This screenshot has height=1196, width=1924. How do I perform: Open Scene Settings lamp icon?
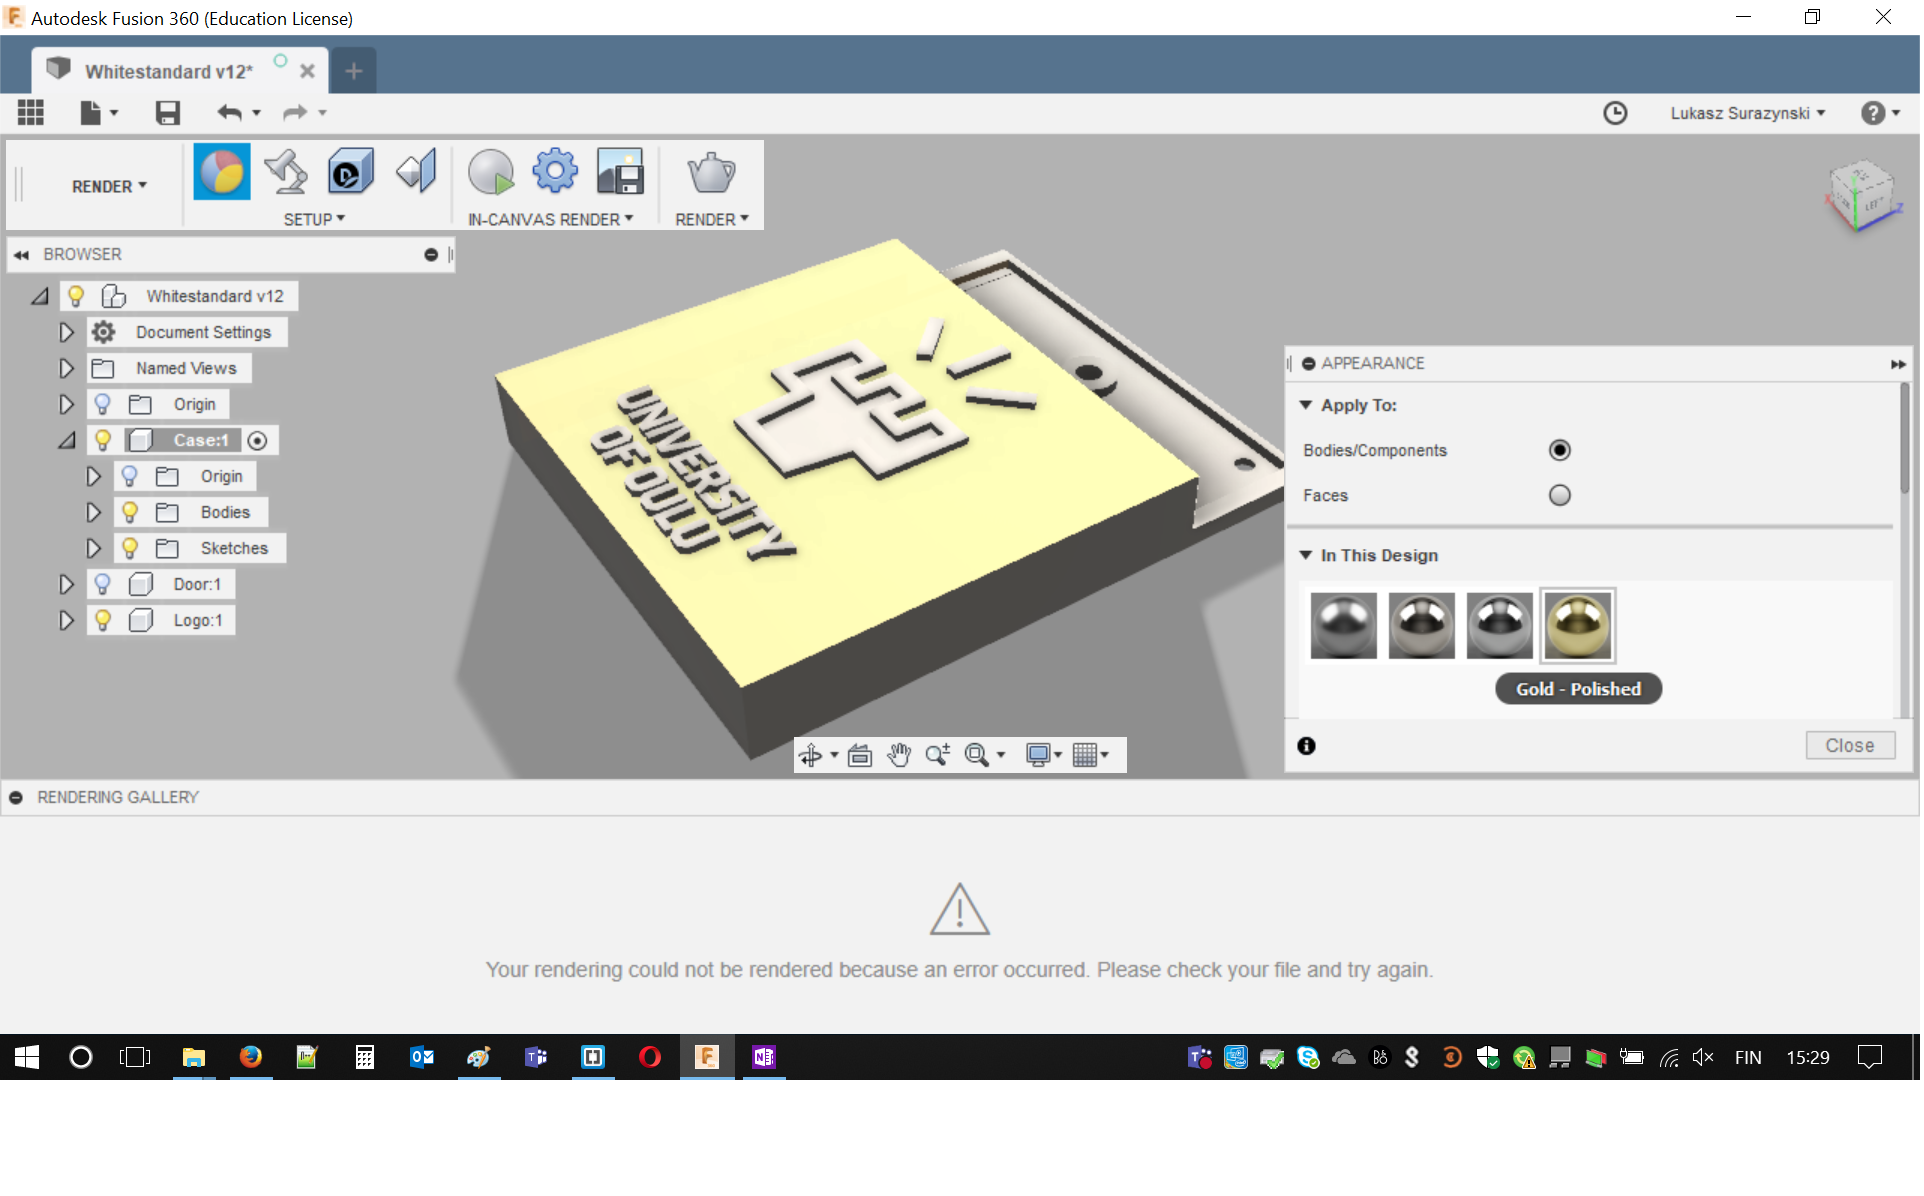click(x=286, y=173)
